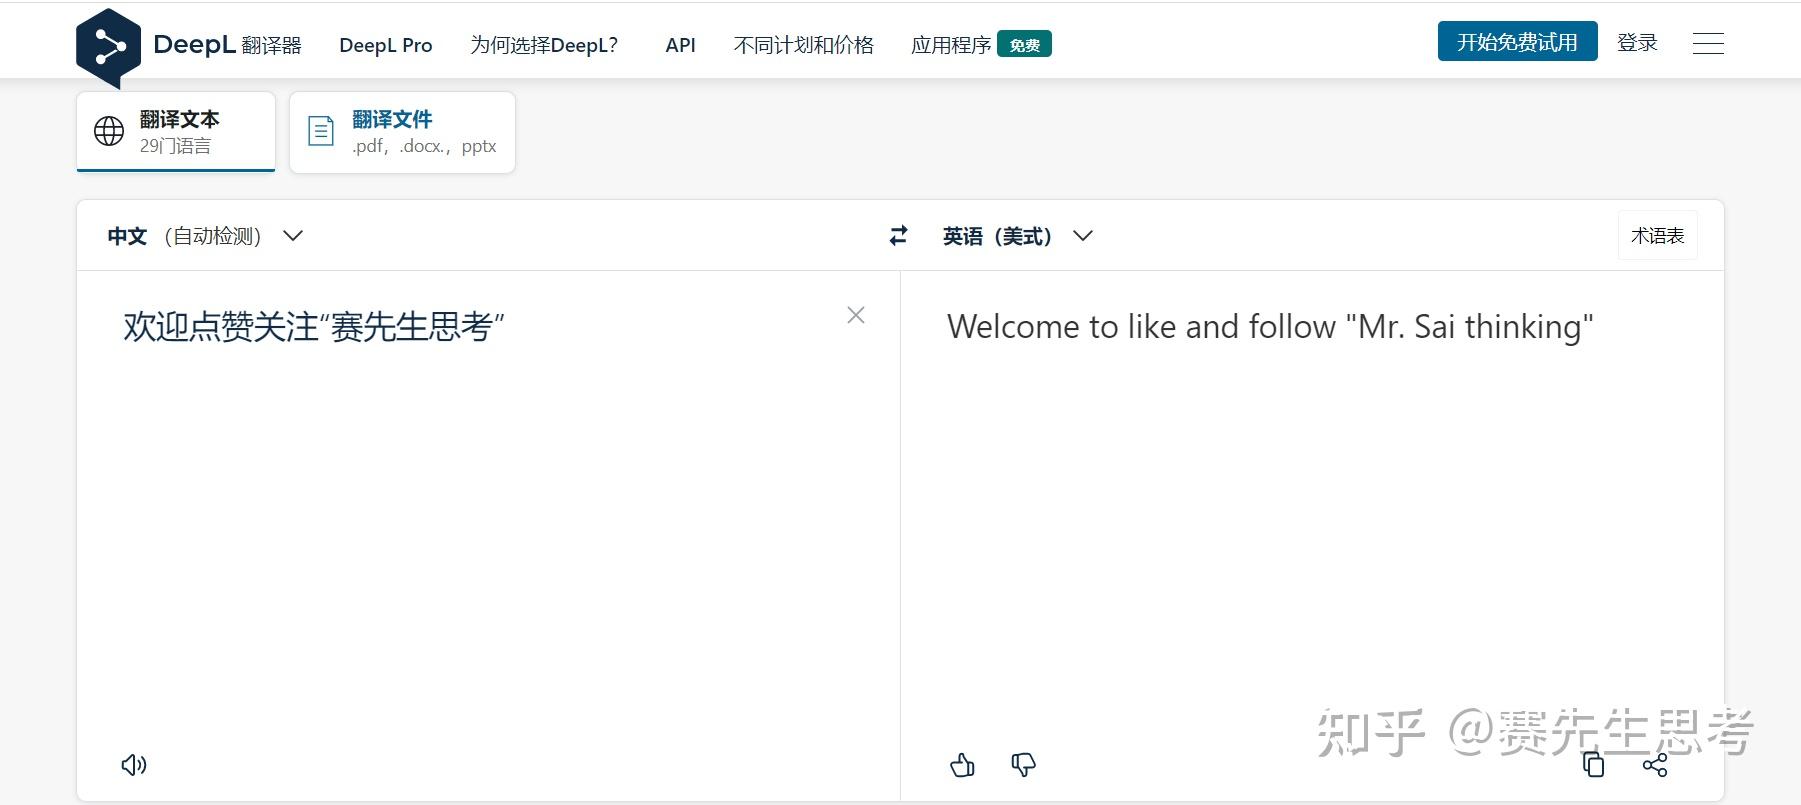
Task: Open target language dropdown 英语 (美式)
Action: pyautogui.click(x=1017, y=236)
